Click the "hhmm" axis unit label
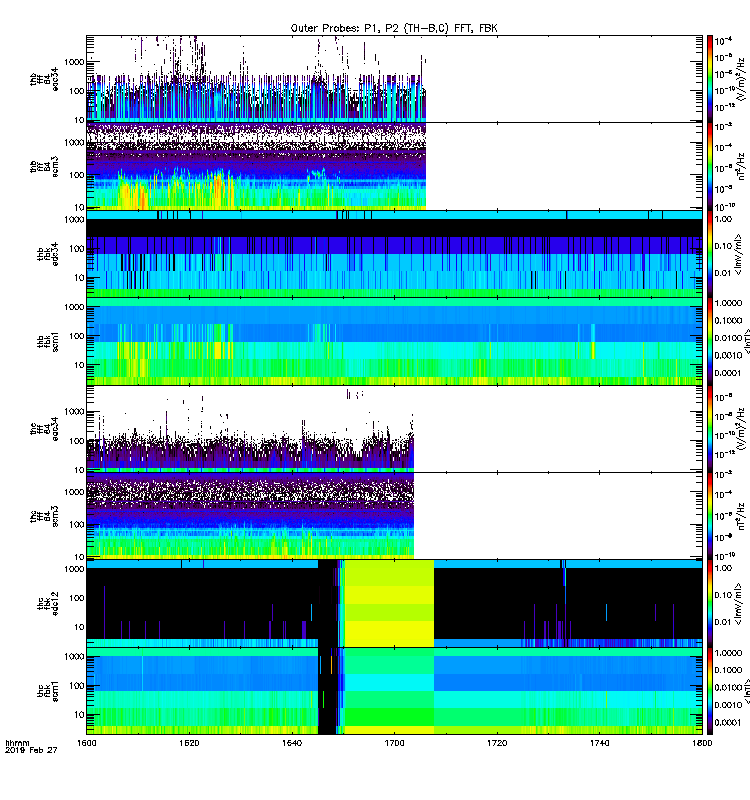Screen dimensions: 750x800 [x=17, y=743]
